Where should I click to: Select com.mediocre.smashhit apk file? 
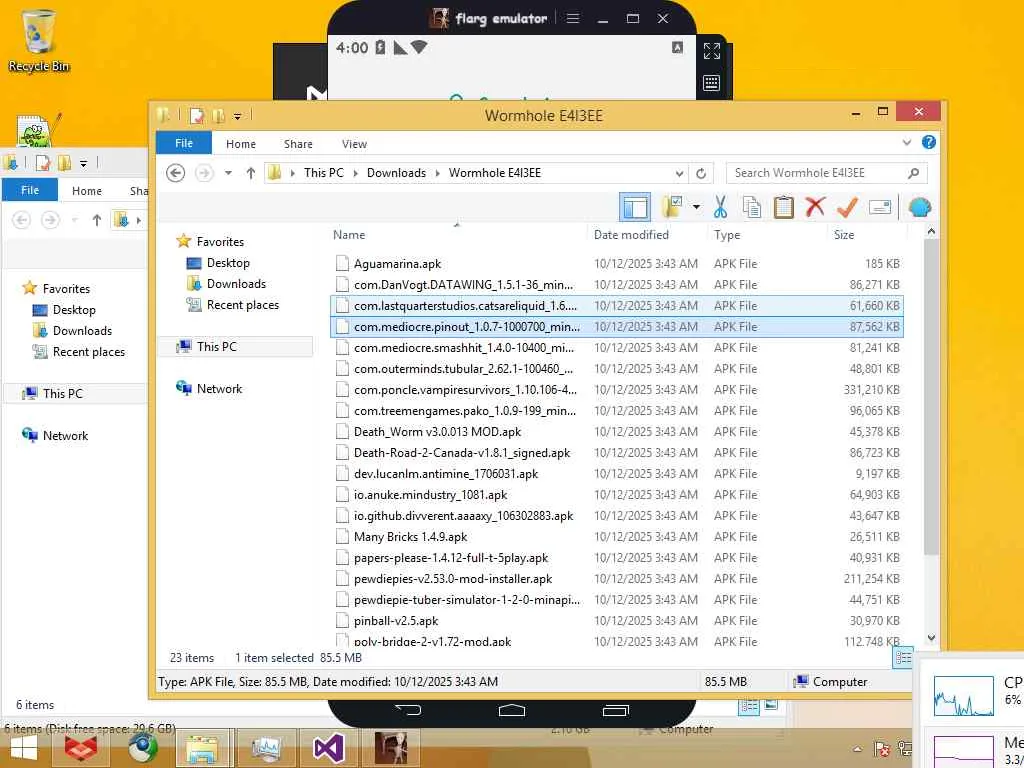tap(616, 347)
